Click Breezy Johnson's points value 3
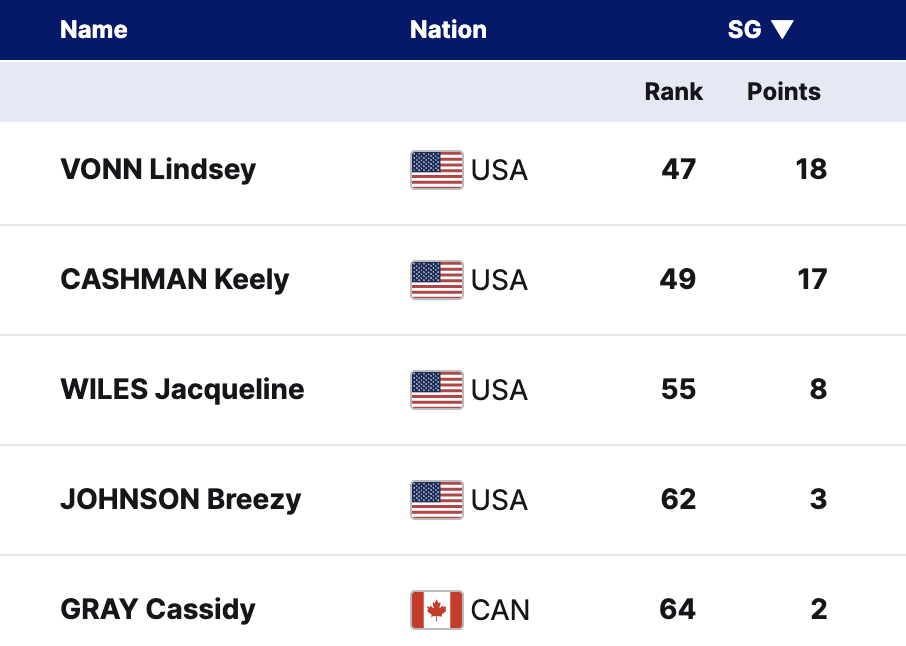906x646 pixels. (x=818, y=499)
